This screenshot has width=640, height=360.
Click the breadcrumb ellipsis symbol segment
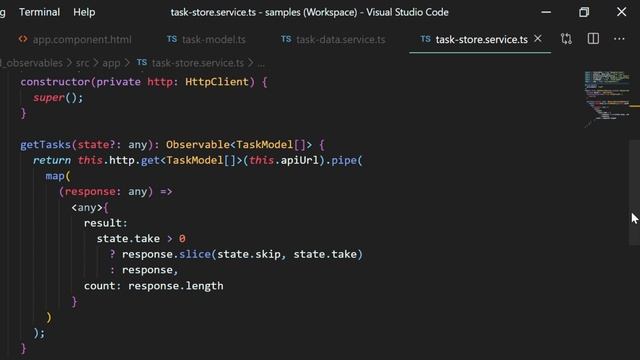[x=261, y=64]
